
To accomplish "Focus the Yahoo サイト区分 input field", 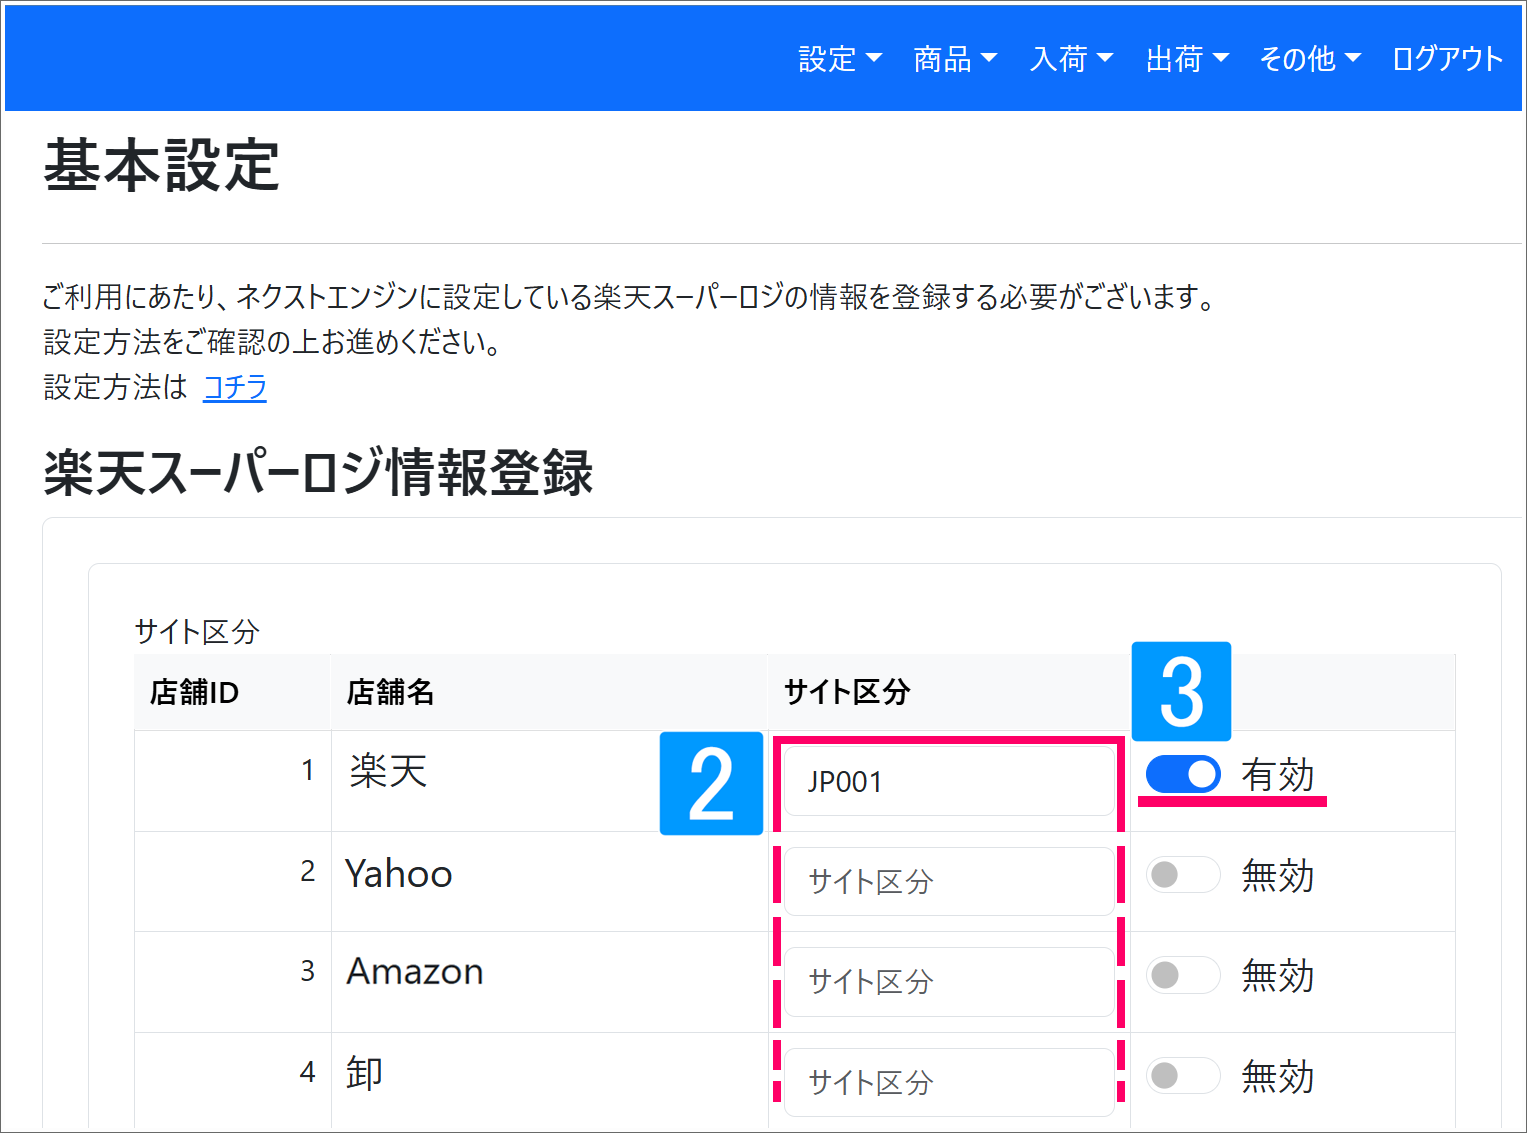I will click(948, 881).
